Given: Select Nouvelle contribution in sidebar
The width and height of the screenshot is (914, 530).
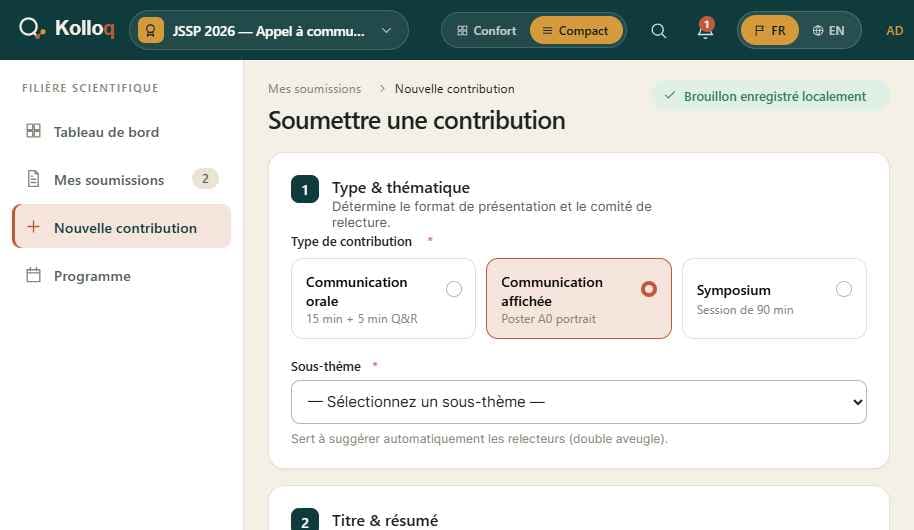Looking at the screenshot, I should coord(121,226).
